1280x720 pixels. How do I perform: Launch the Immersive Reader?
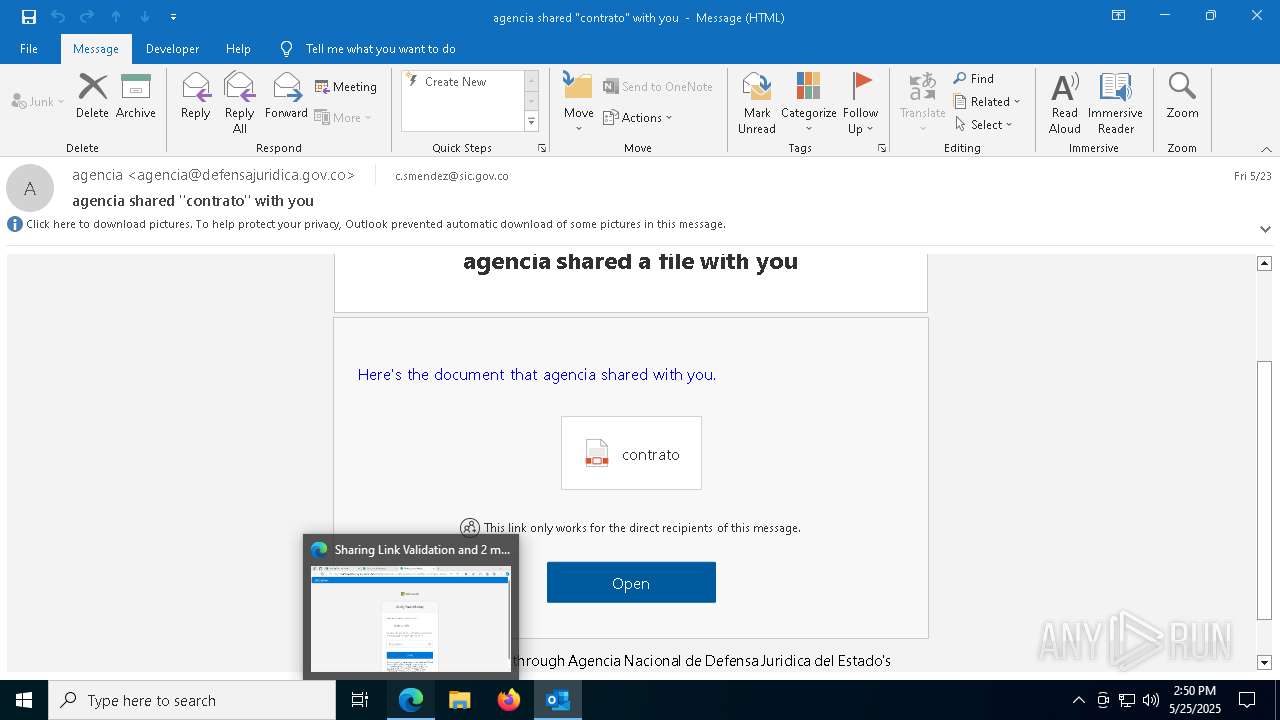[1115, 103]
